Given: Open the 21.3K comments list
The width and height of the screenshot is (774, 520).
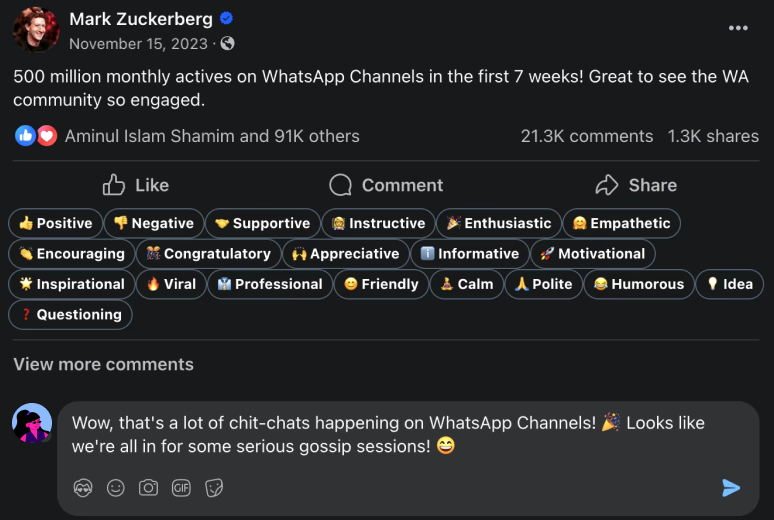Looking at the screenshot, I should pyautogui.click(x=586, y=136).
